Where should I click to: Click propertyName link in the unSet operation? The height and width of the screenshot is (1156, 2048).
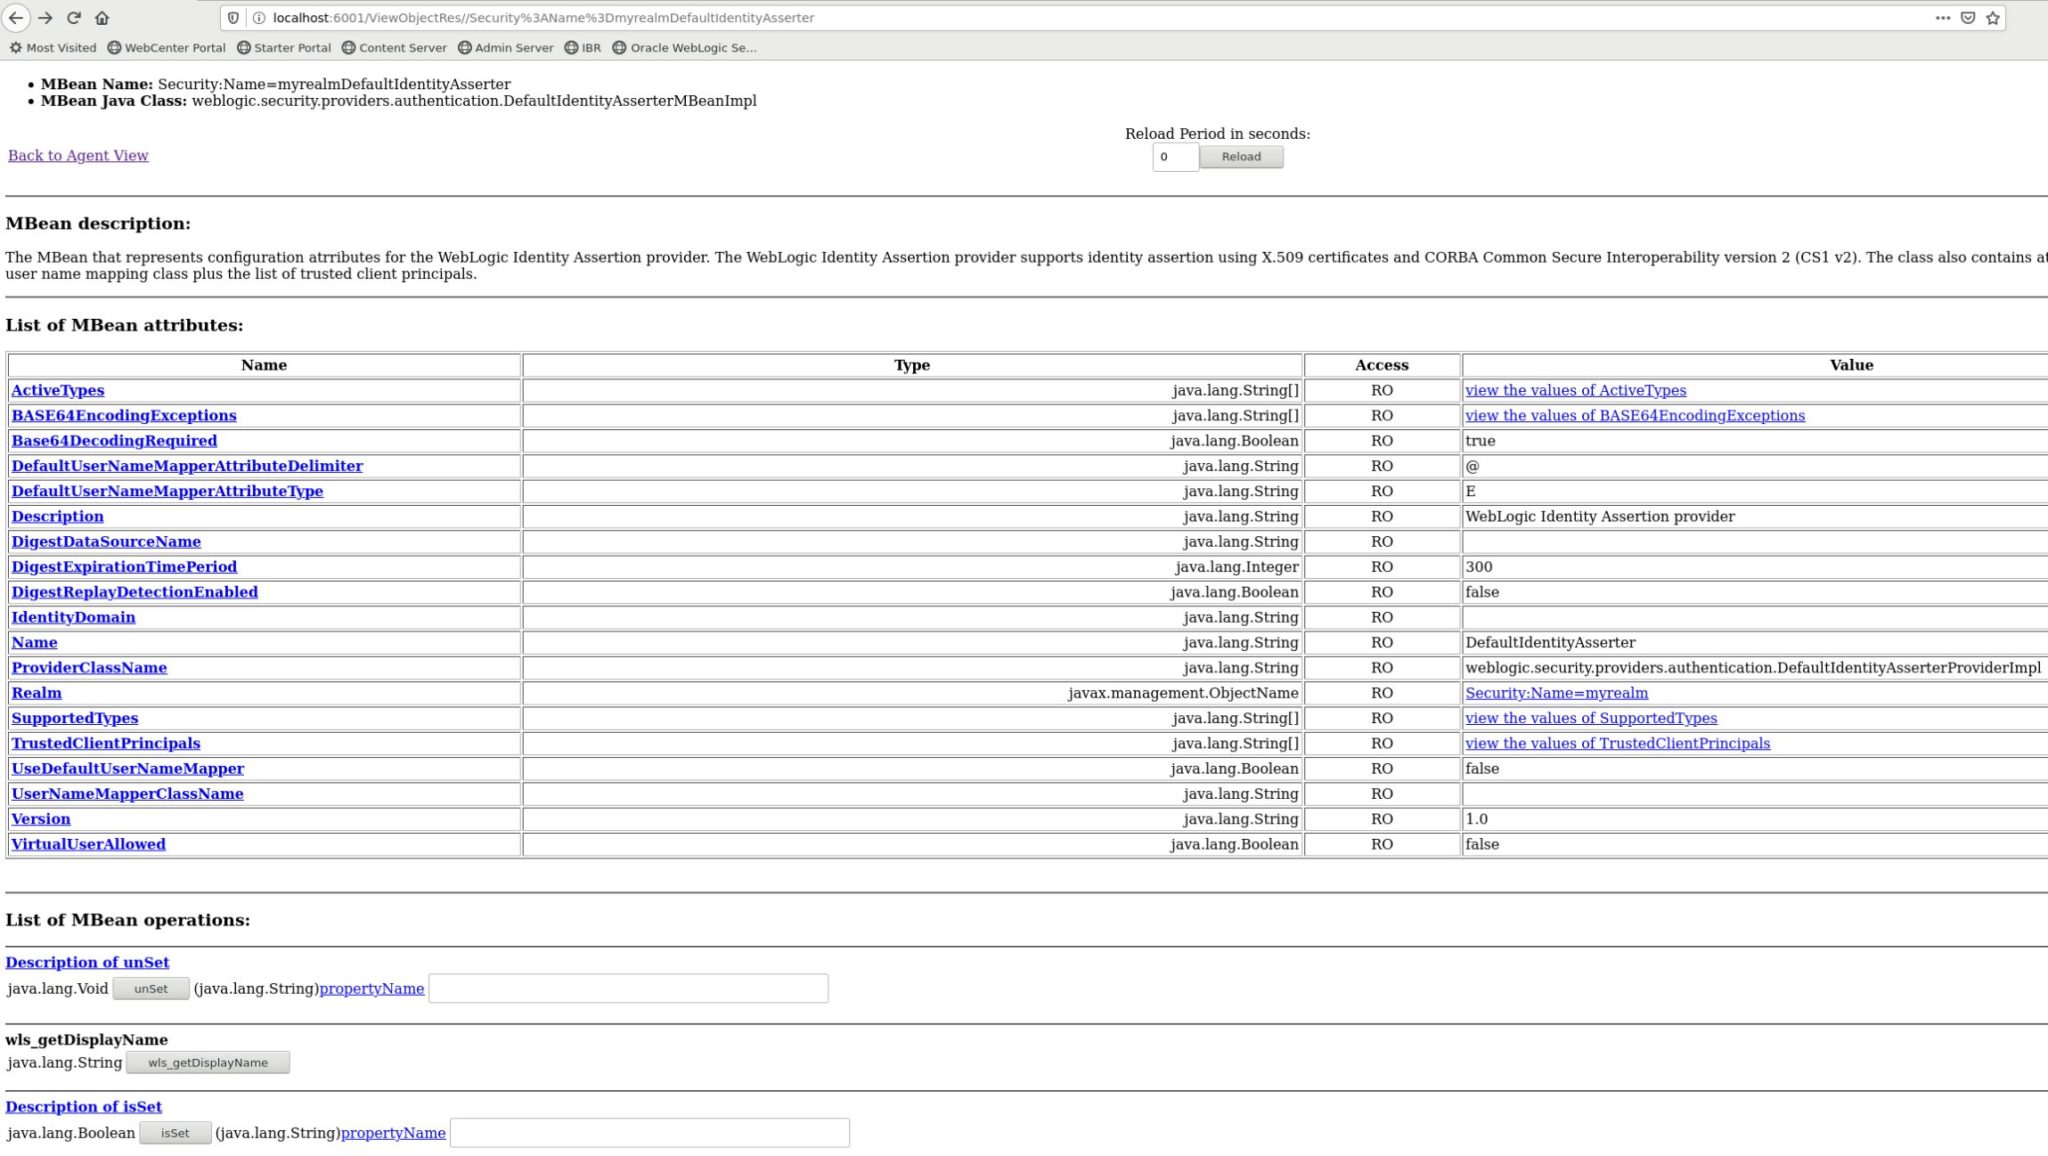(x=372, y=988)
